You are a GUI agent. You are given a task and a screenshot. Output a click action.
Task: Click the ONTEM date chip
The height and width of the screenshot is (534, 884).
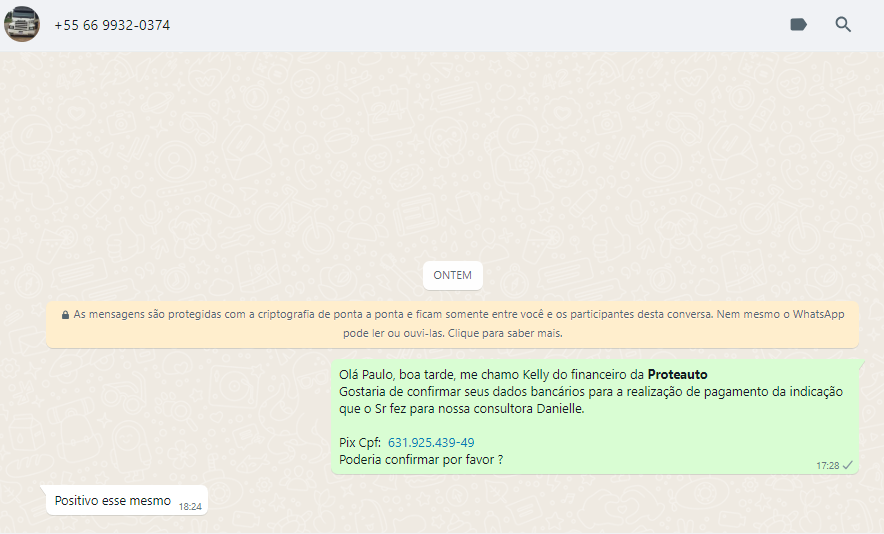coord(453,276)
